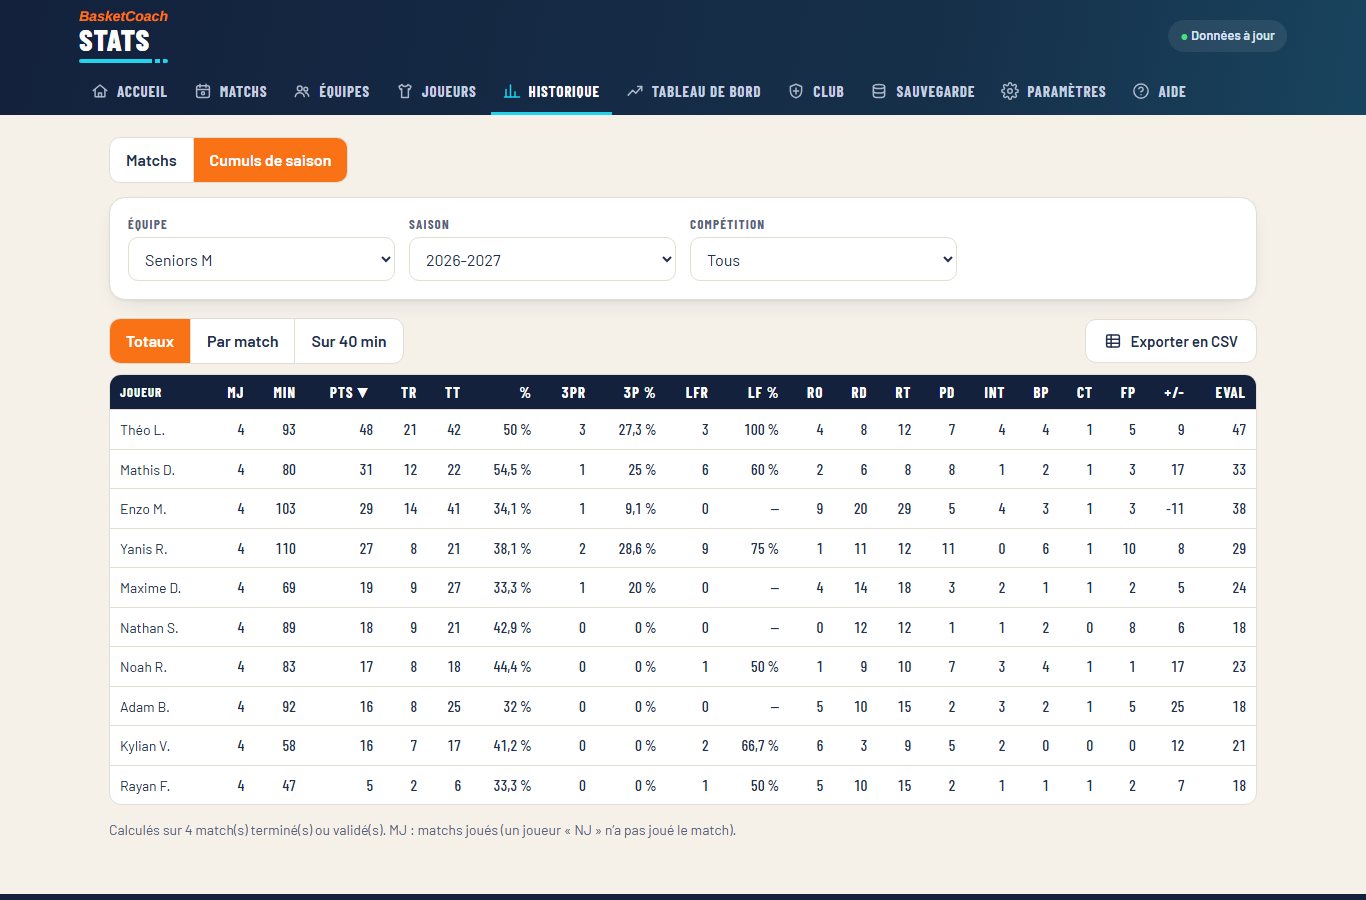Screen dimensions: 1366x900
Task: Open the Sauvegarde menu item
Action: click(923, 91)
